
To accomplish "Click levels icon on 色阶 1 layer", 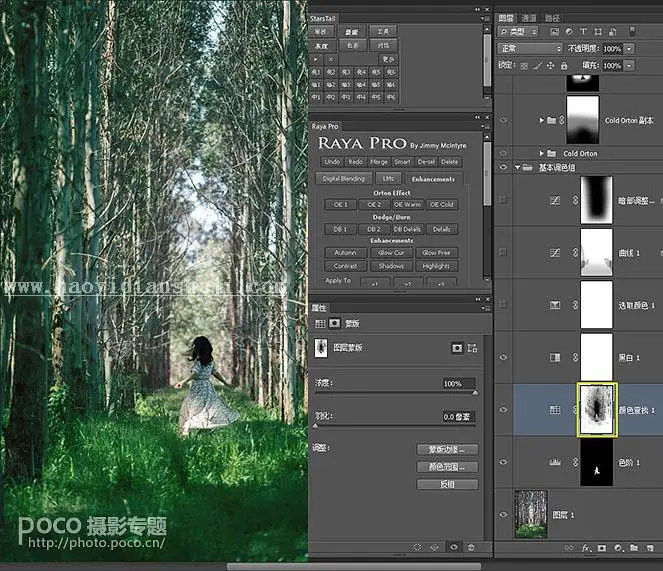I will click(555, 462).
